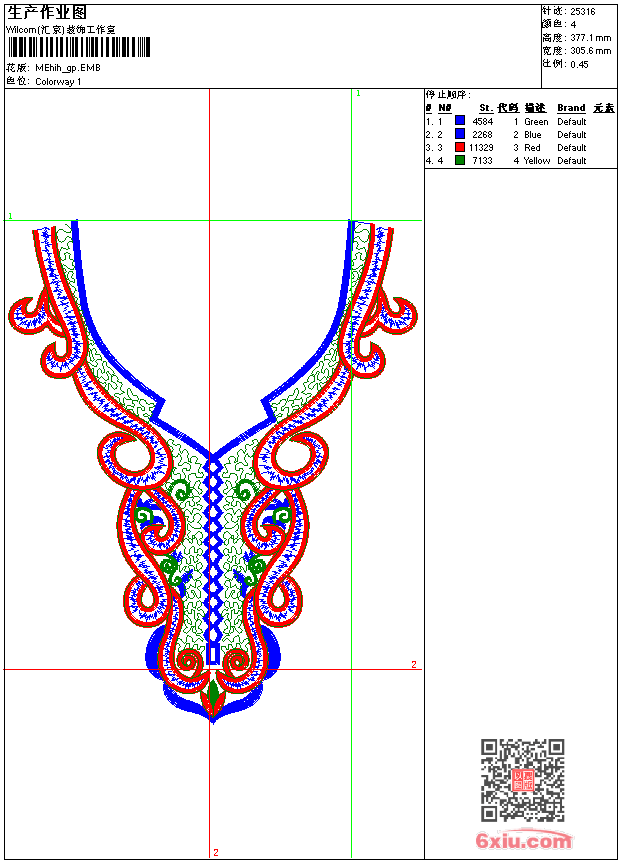This screenshot has width=620, height=860.
Task: Click the file name MEhih_gp.EMB
Action: [x=68, y=68]
